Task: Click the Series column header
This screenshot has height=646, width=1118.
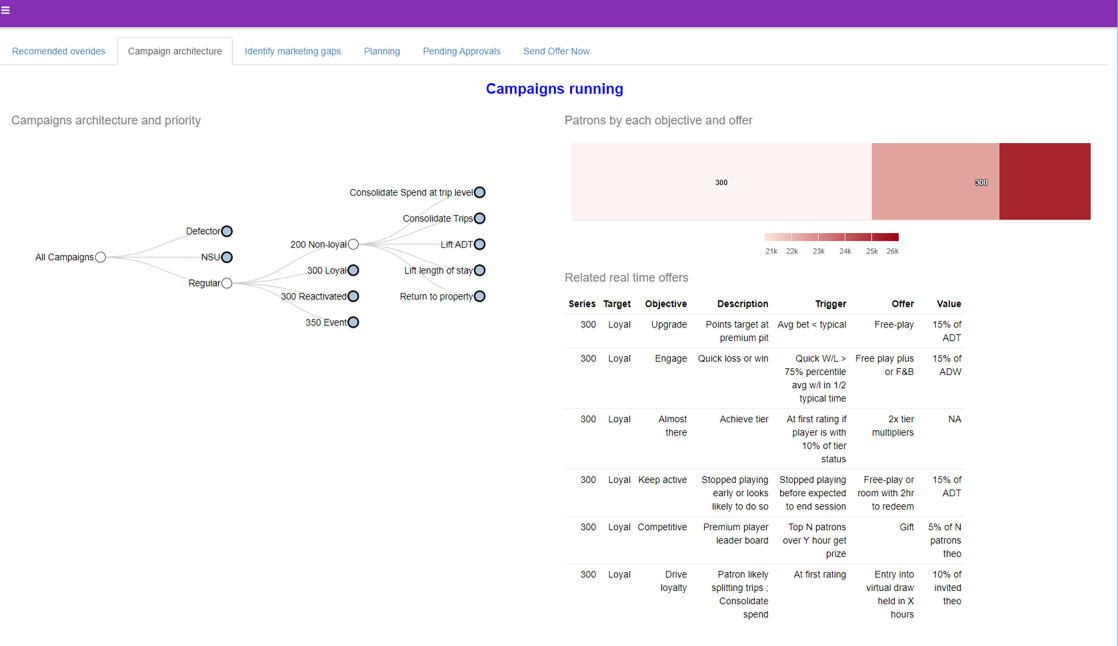Action: (x=582, y=304)
